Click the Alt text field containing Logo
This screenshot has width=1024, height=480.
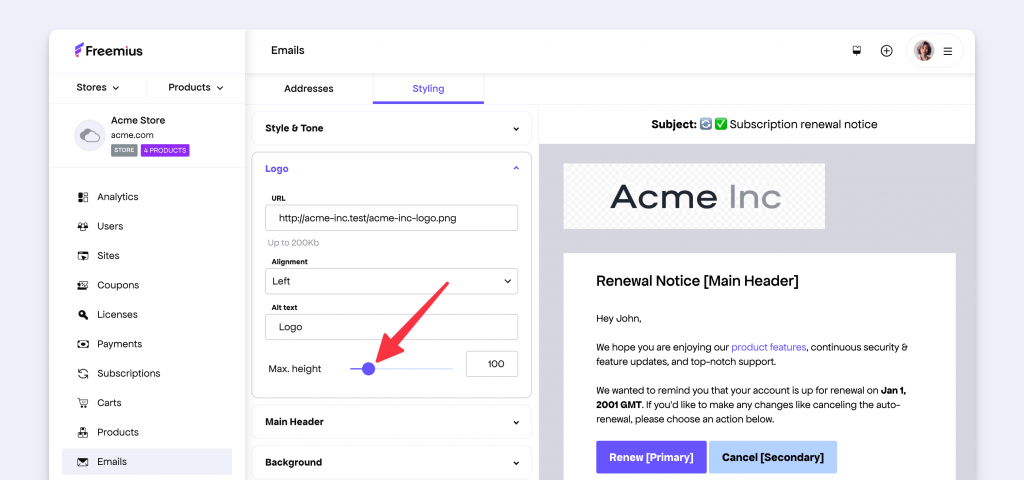(x=391, y=327)
